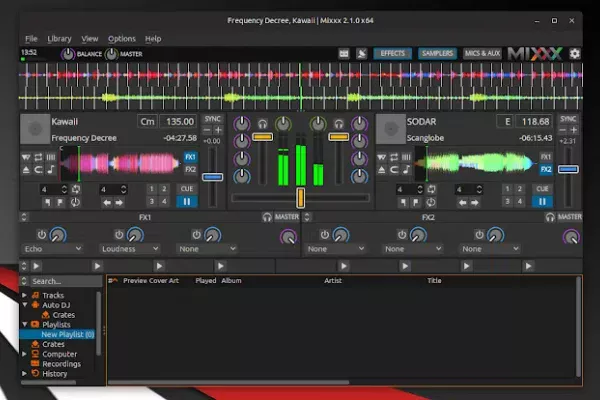Screen dimensions: 600x400
Task: Toggle FX2 first slot power button
Action: (x=324, y=234)
